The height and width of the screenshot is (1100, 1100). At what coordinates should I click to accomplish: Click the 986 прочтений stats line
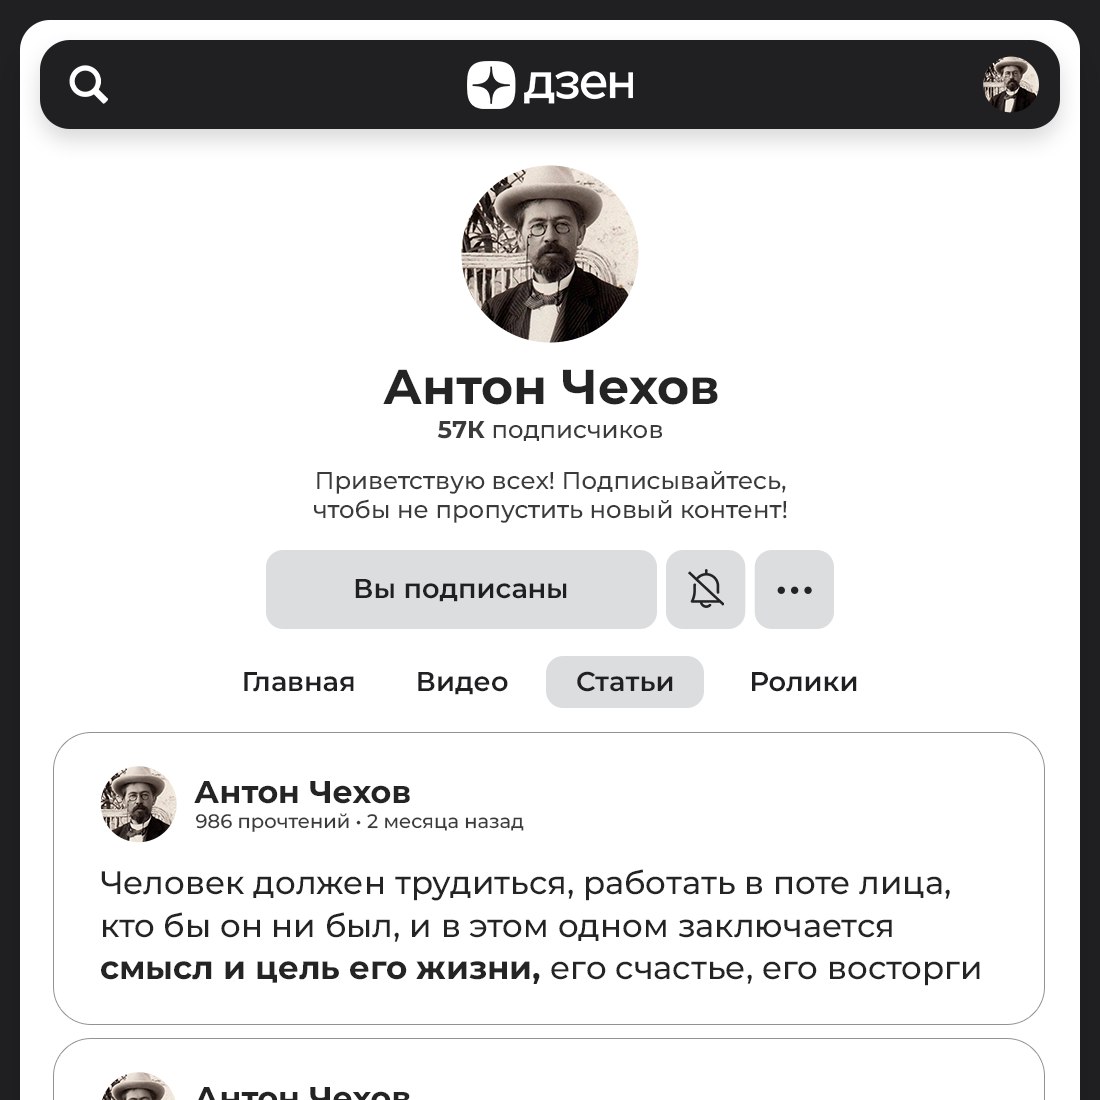(x=359, y=821)
